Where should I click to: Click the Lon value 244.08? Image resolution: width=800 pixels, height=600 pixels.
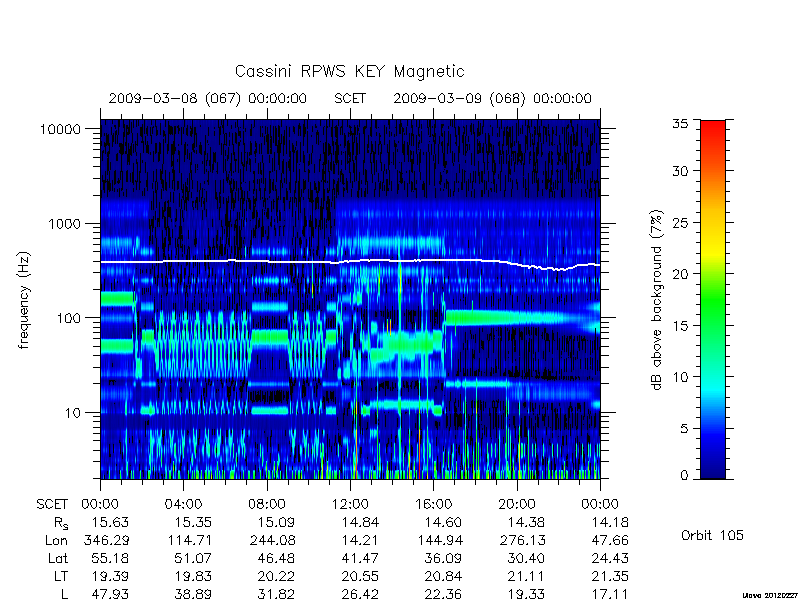(272, 540)
